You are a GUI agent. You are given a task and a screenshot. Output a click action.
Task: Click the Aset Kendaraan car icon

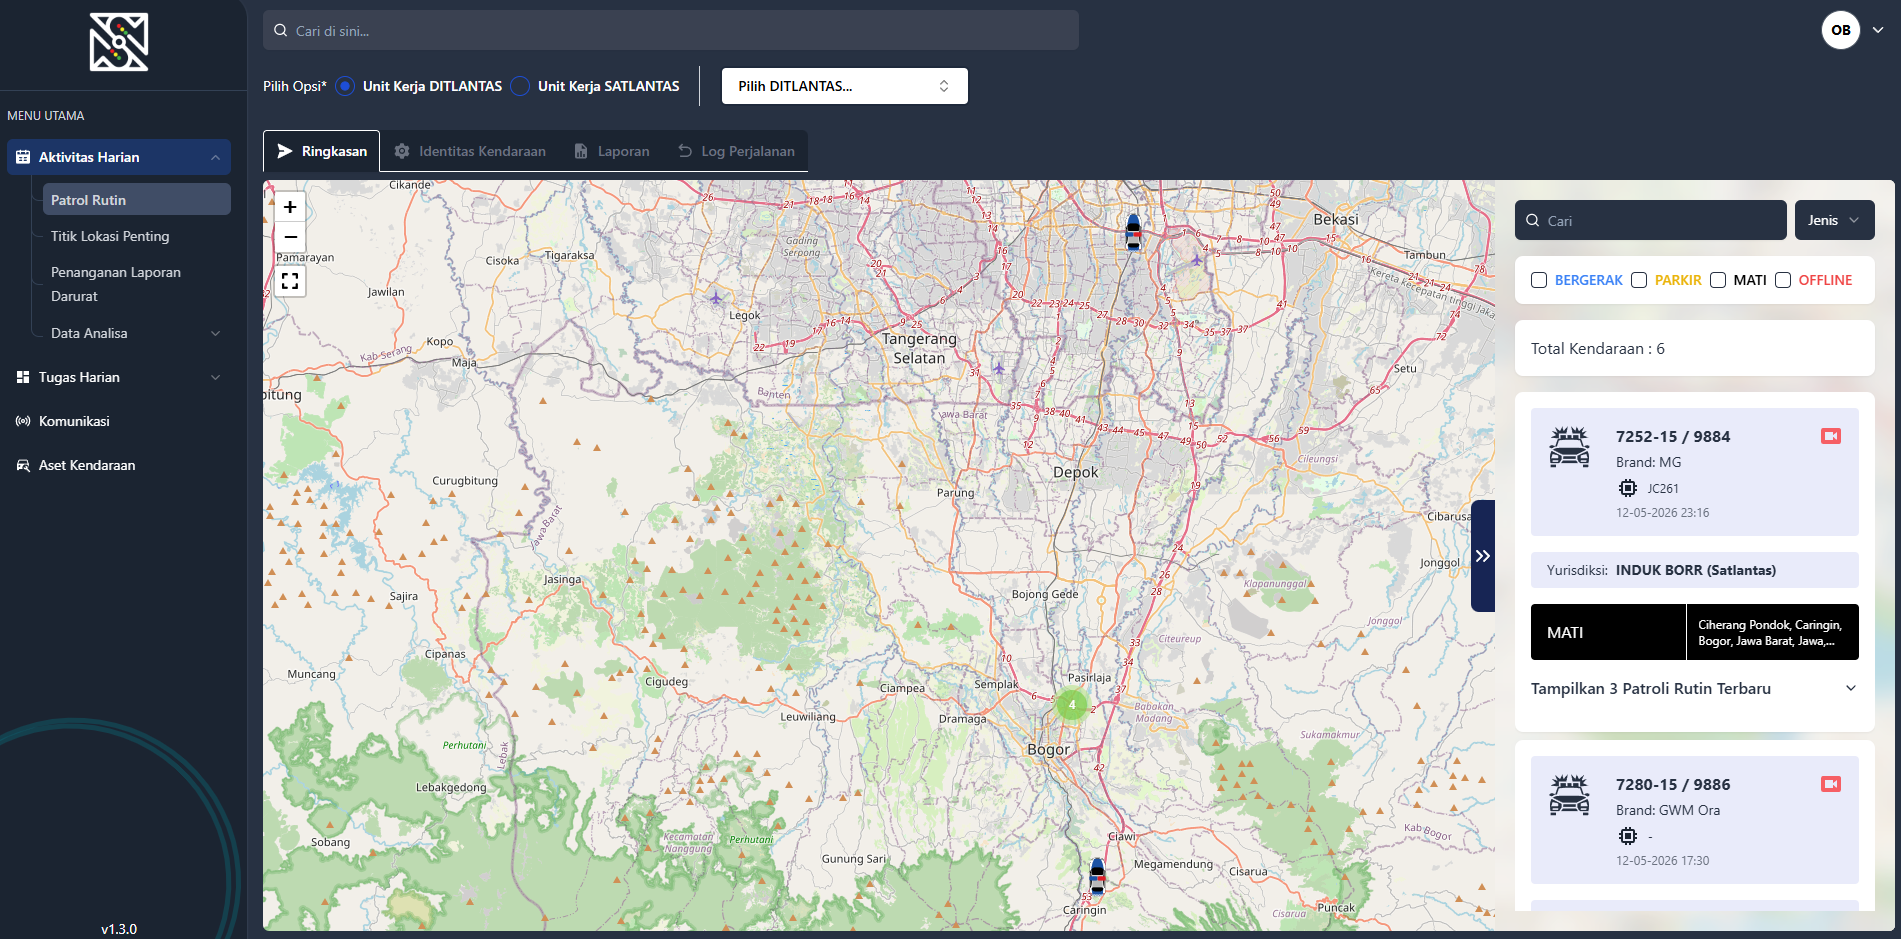click(23, 465)
